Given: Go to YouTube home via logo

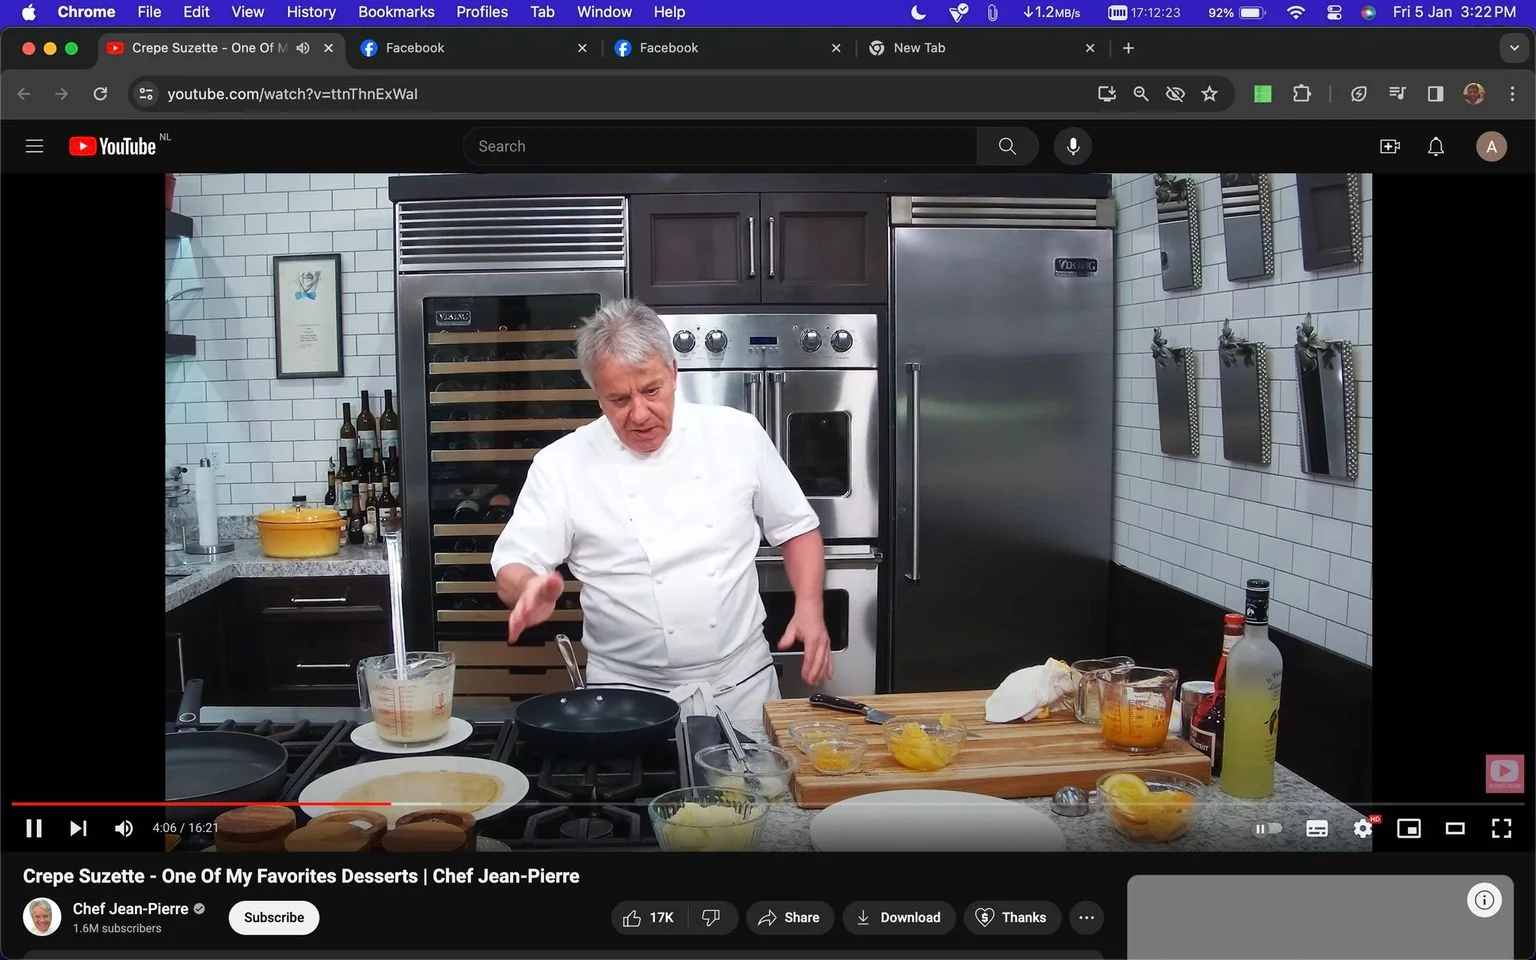Looking at the screenshot, I should click(113, 146).
